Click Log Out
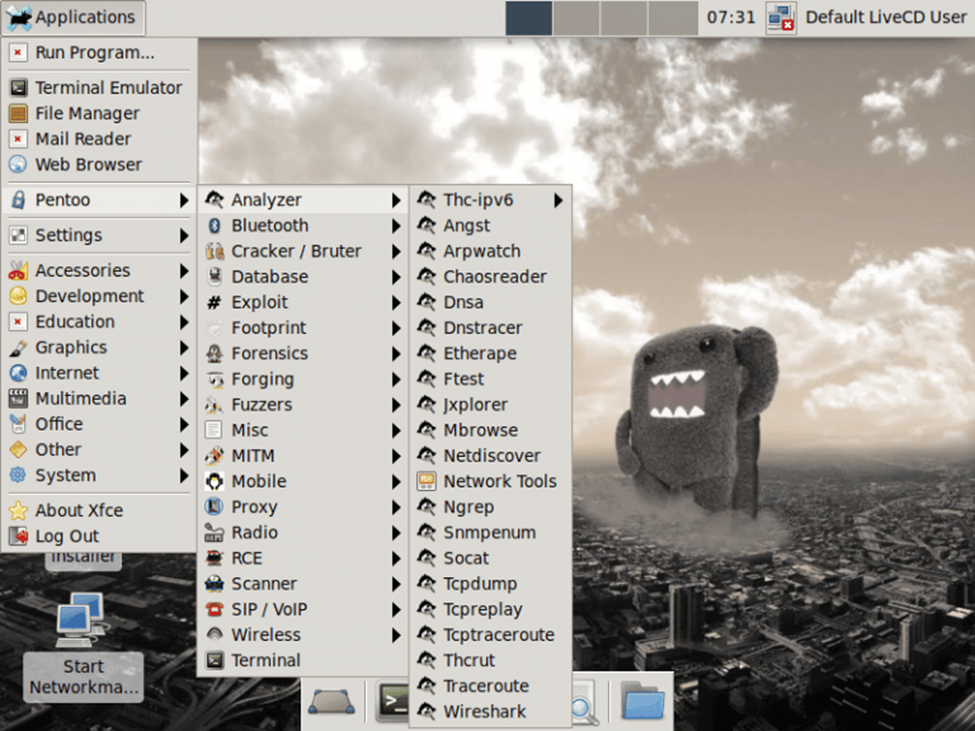The width and height of the screenshot is (975, 731). coord(68,536)
